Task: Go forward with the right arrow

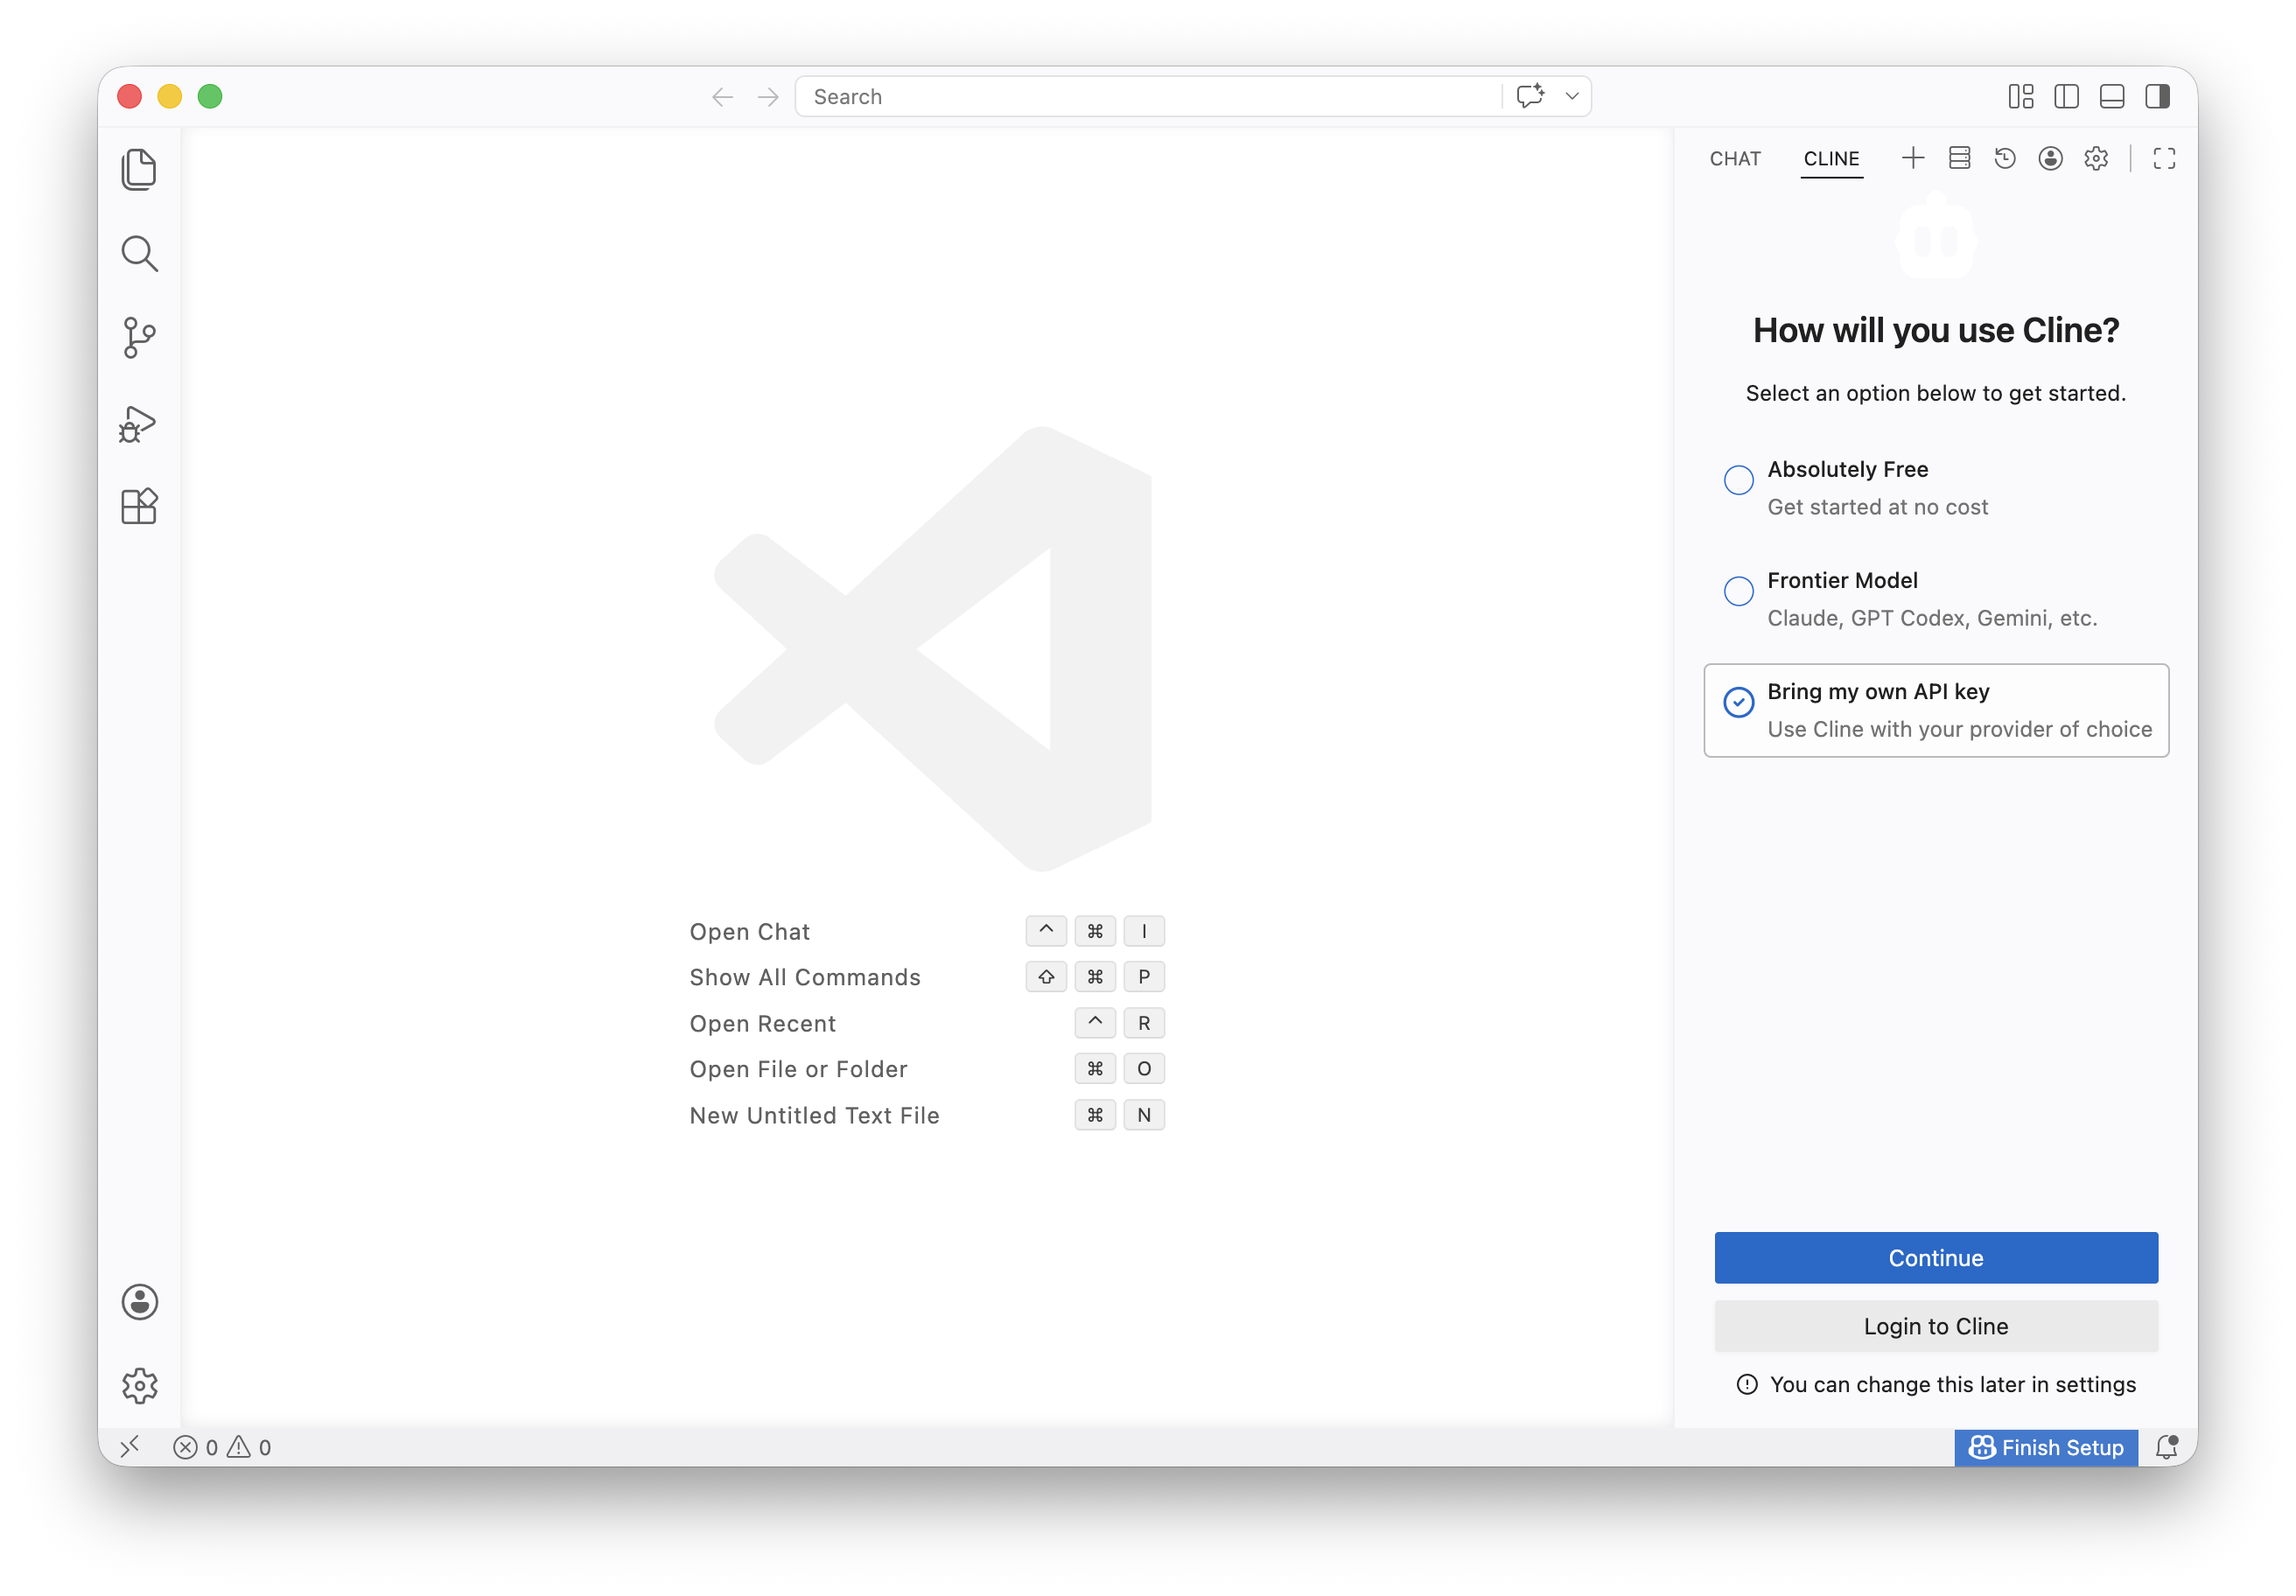Action: pos(767,97)
